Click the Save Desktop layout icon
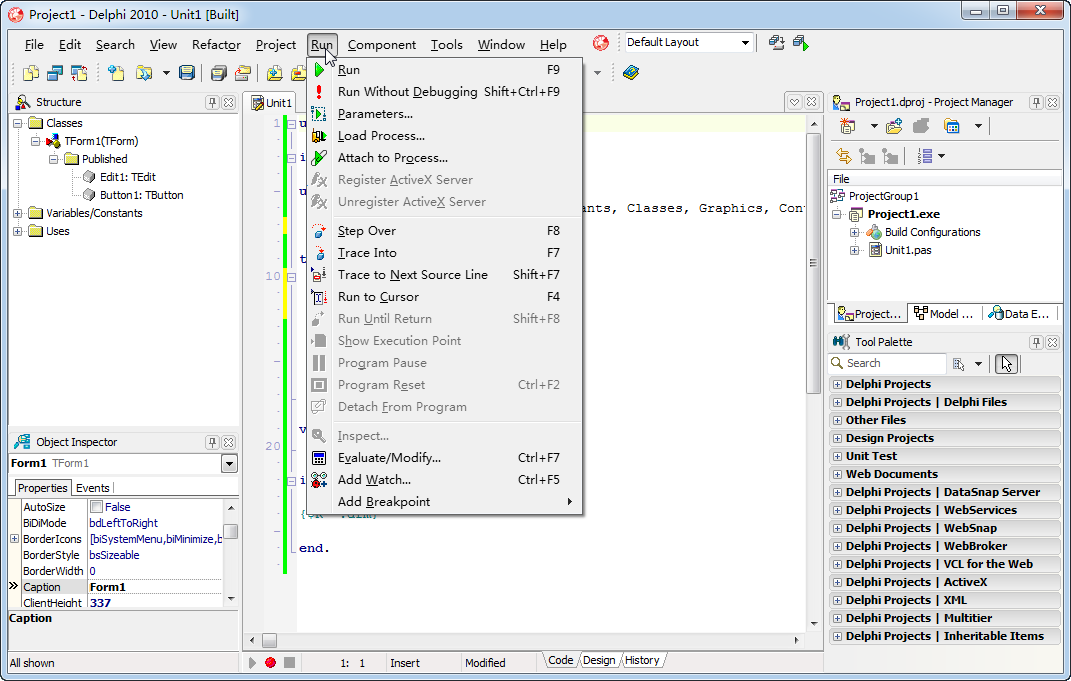 pos(776,43)
